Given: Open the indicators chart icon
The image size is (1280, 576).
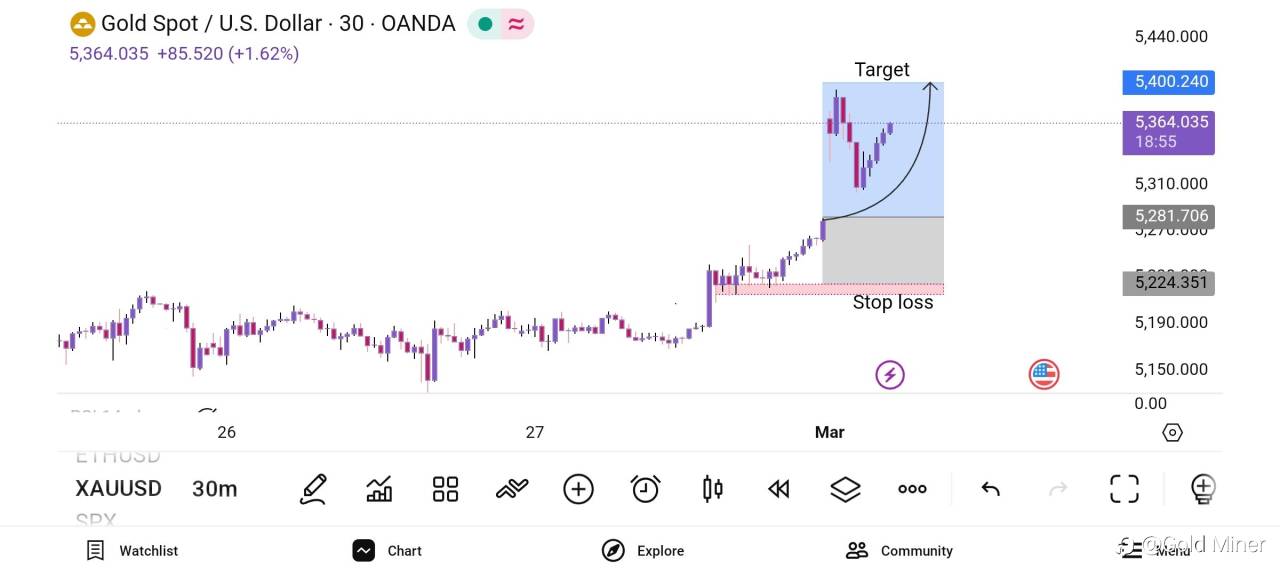Looking at the screenshot, I should [379, 489].
